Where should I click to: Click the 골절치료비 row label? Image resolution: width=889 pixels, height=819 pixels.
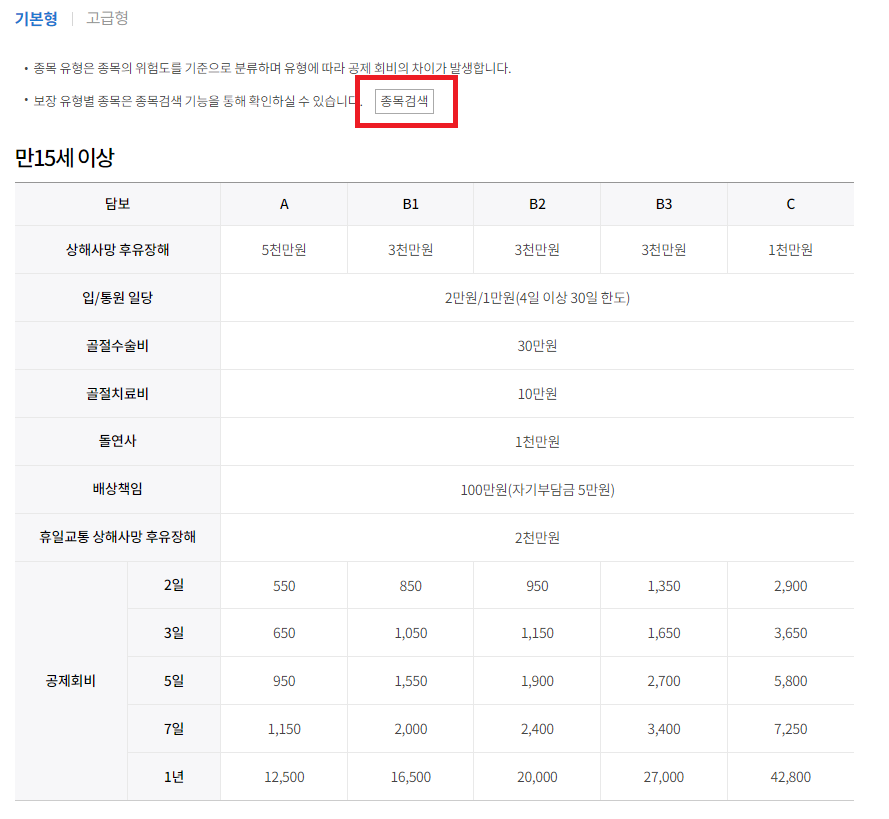[117, 394]
